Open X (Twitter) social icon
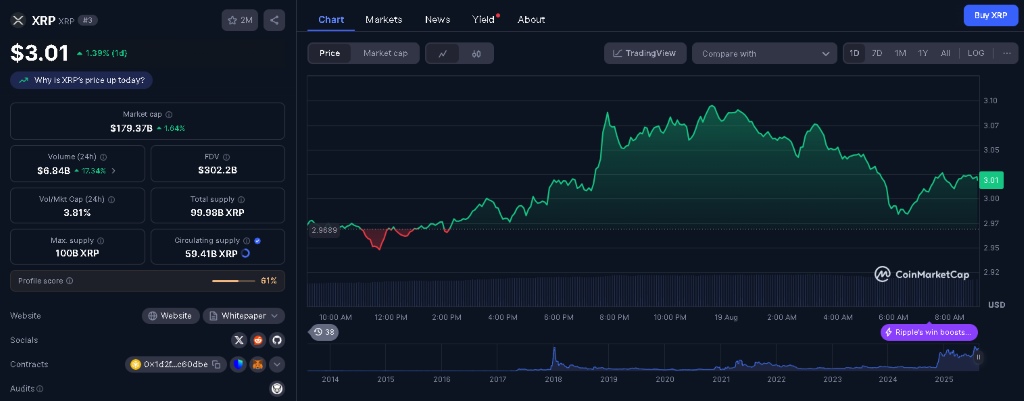Screen dimensions: 1024x401 239,340
